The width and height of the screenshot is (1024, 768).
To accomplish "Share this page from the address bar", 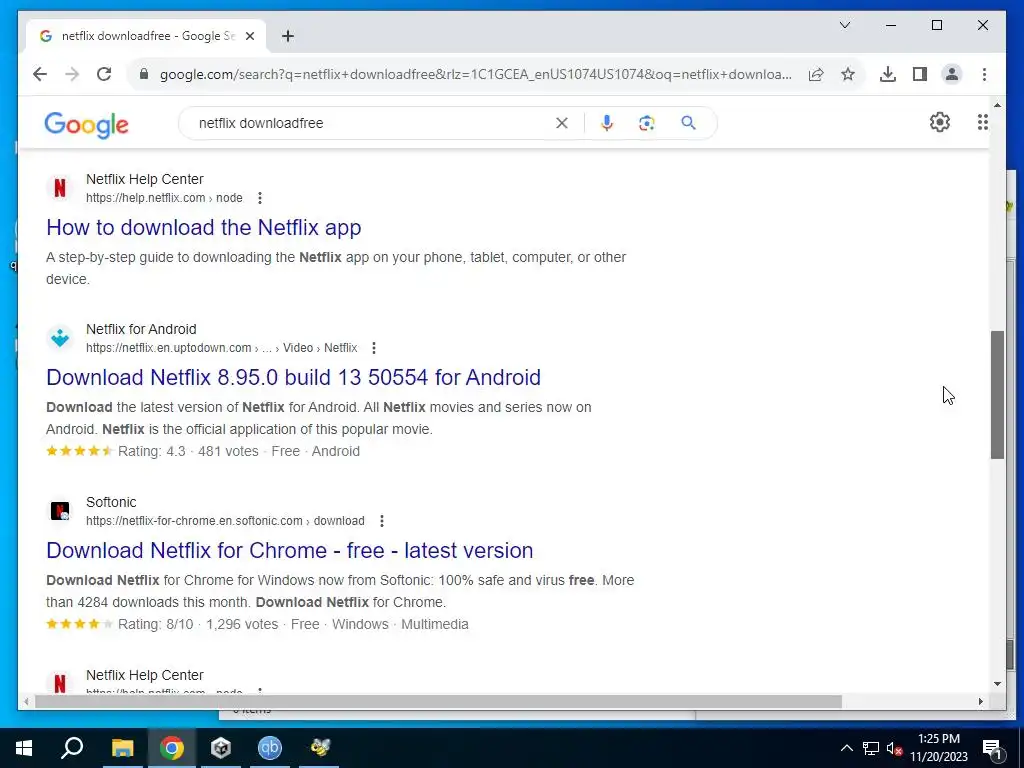I will click(816, 74).
